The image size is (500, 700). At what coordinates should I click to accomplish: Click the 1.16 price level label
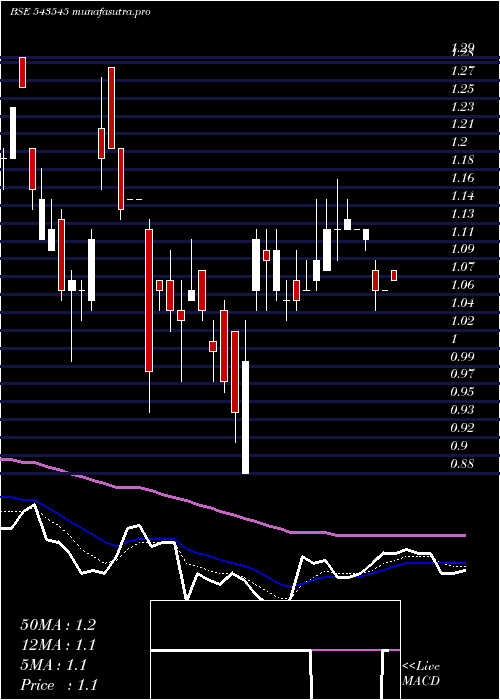point(462,178)
